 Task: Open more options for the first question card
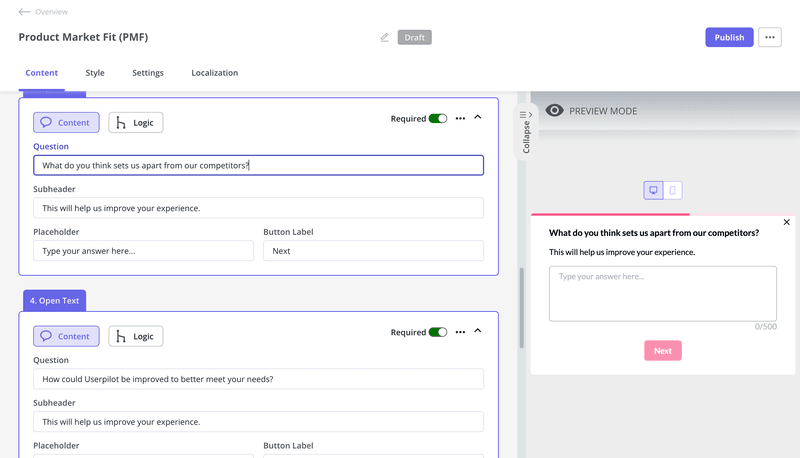460,118
